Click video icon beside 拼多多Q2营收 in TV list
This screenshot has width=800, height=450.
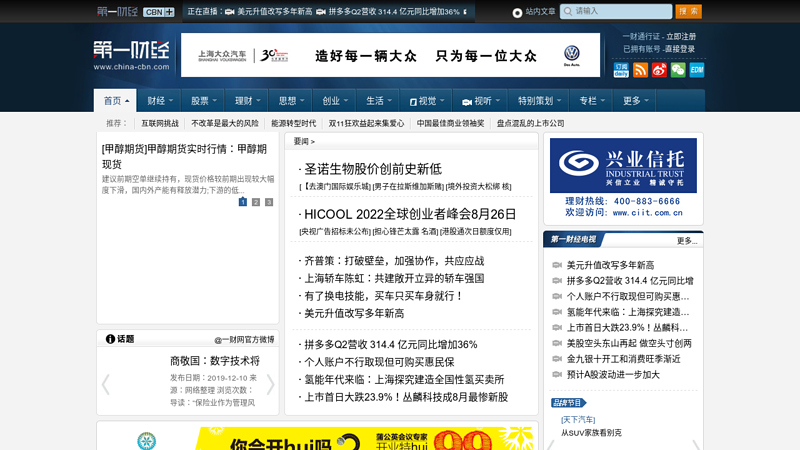point(557,281)
